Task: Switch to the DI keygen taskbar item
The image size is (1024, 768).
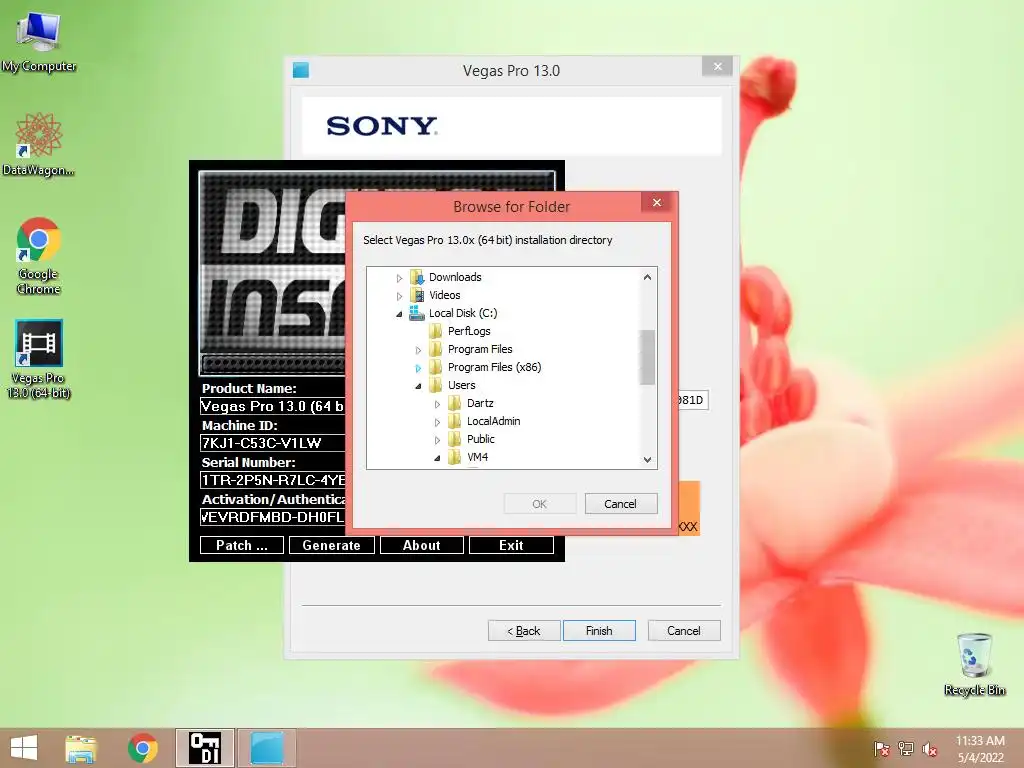Action: point(204,748)
